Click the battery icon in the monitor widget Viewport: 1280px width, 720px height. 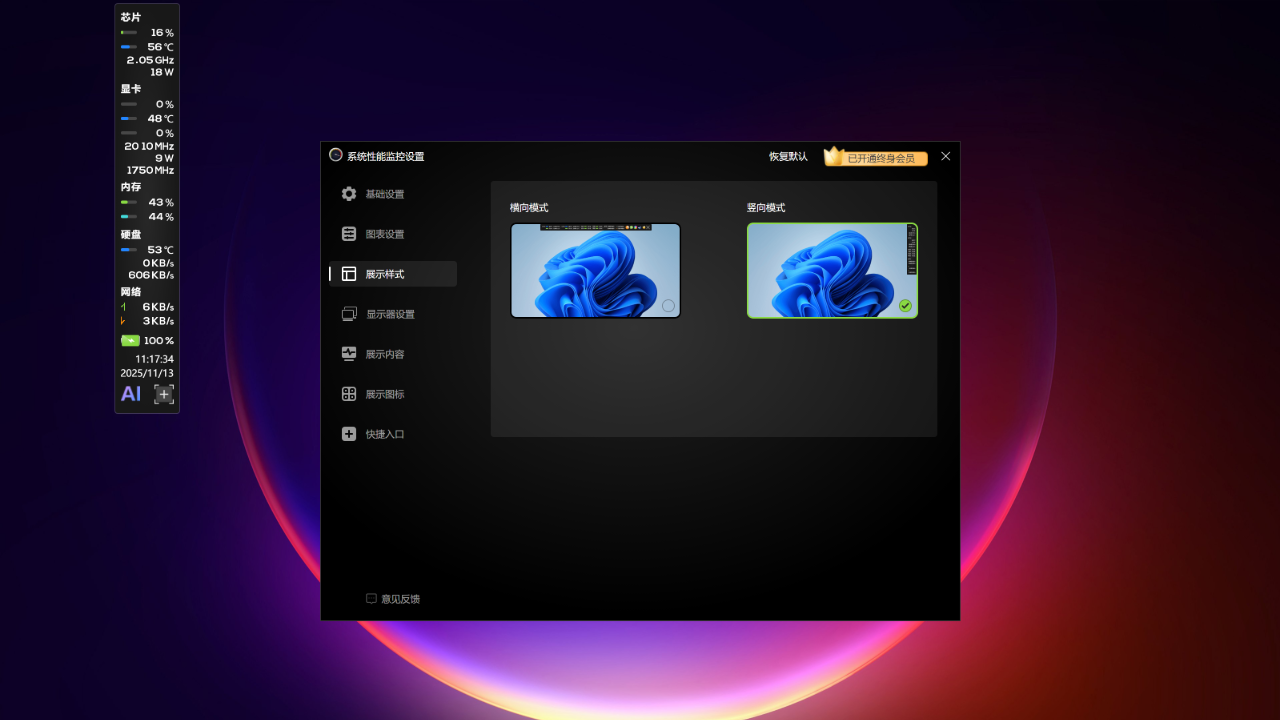coord(130,341)
